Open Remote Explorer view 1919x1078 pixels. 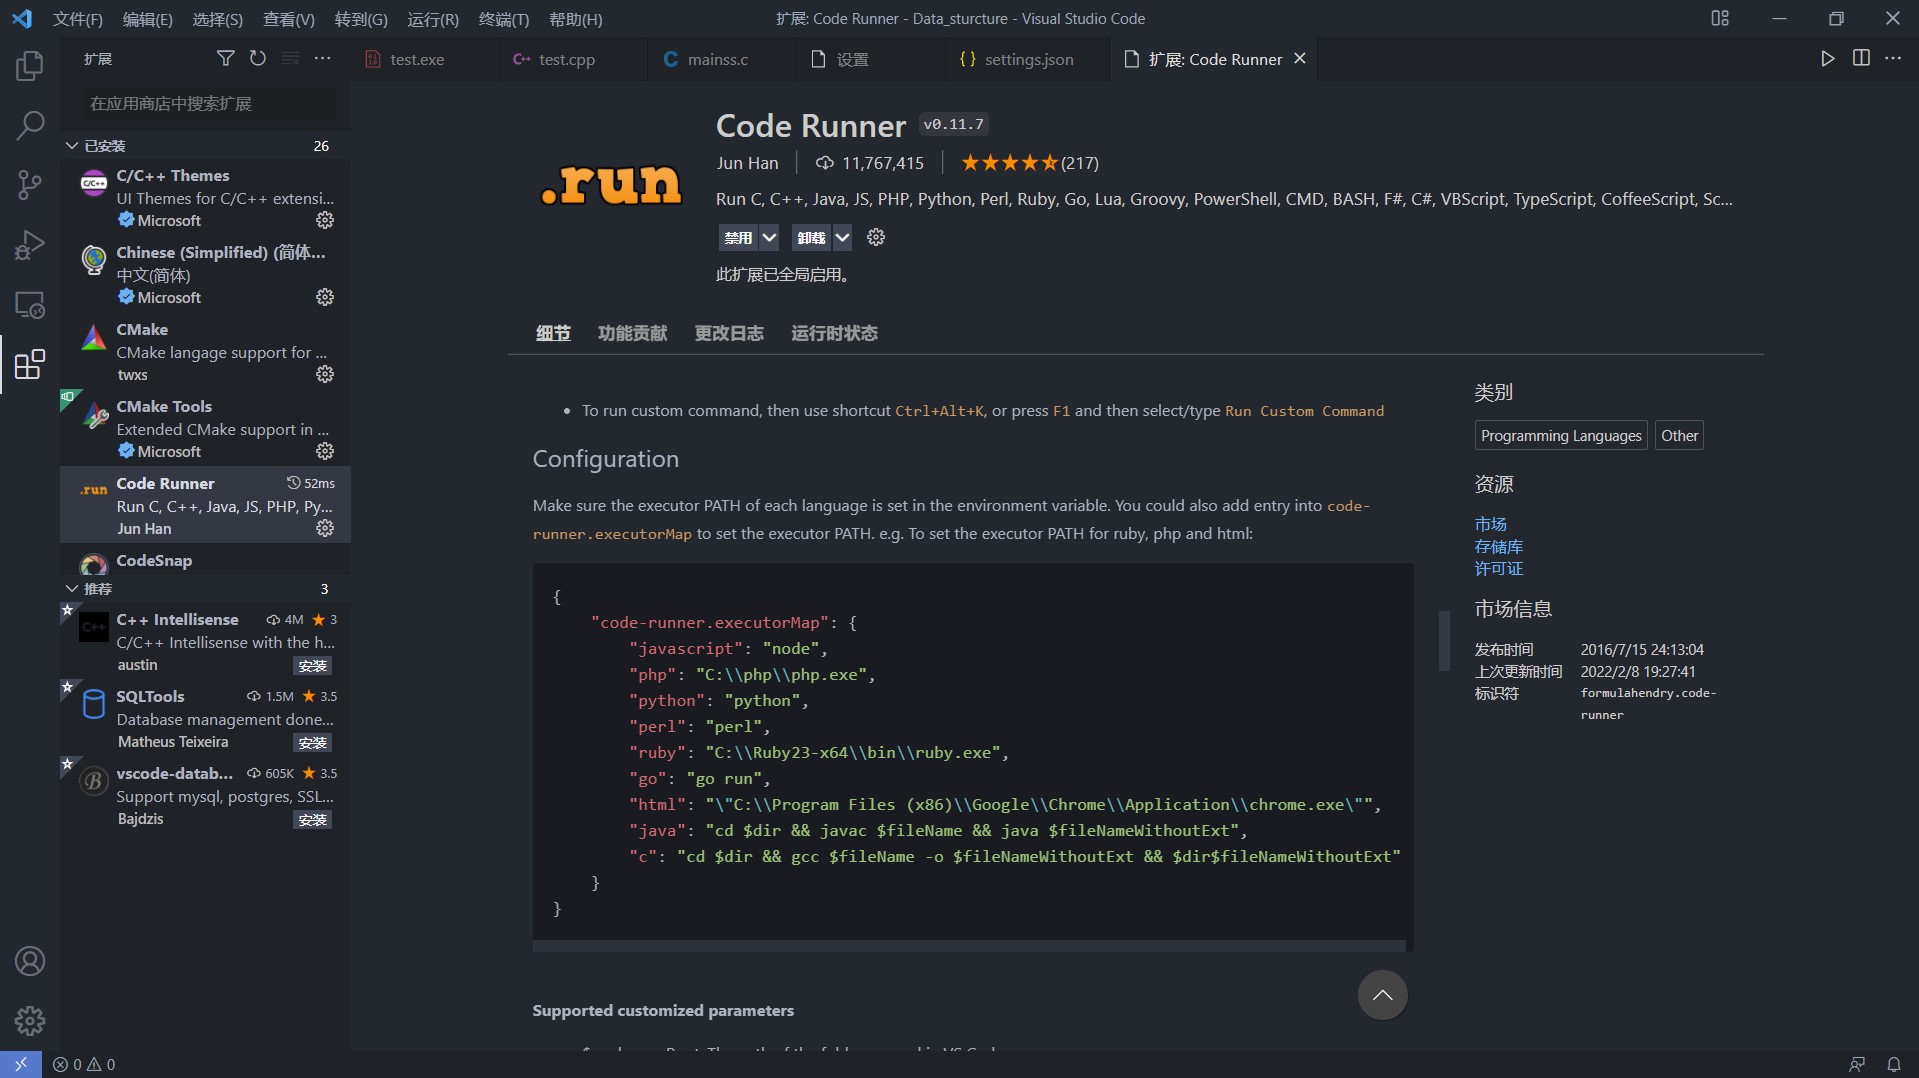click(x=30, y=305)
